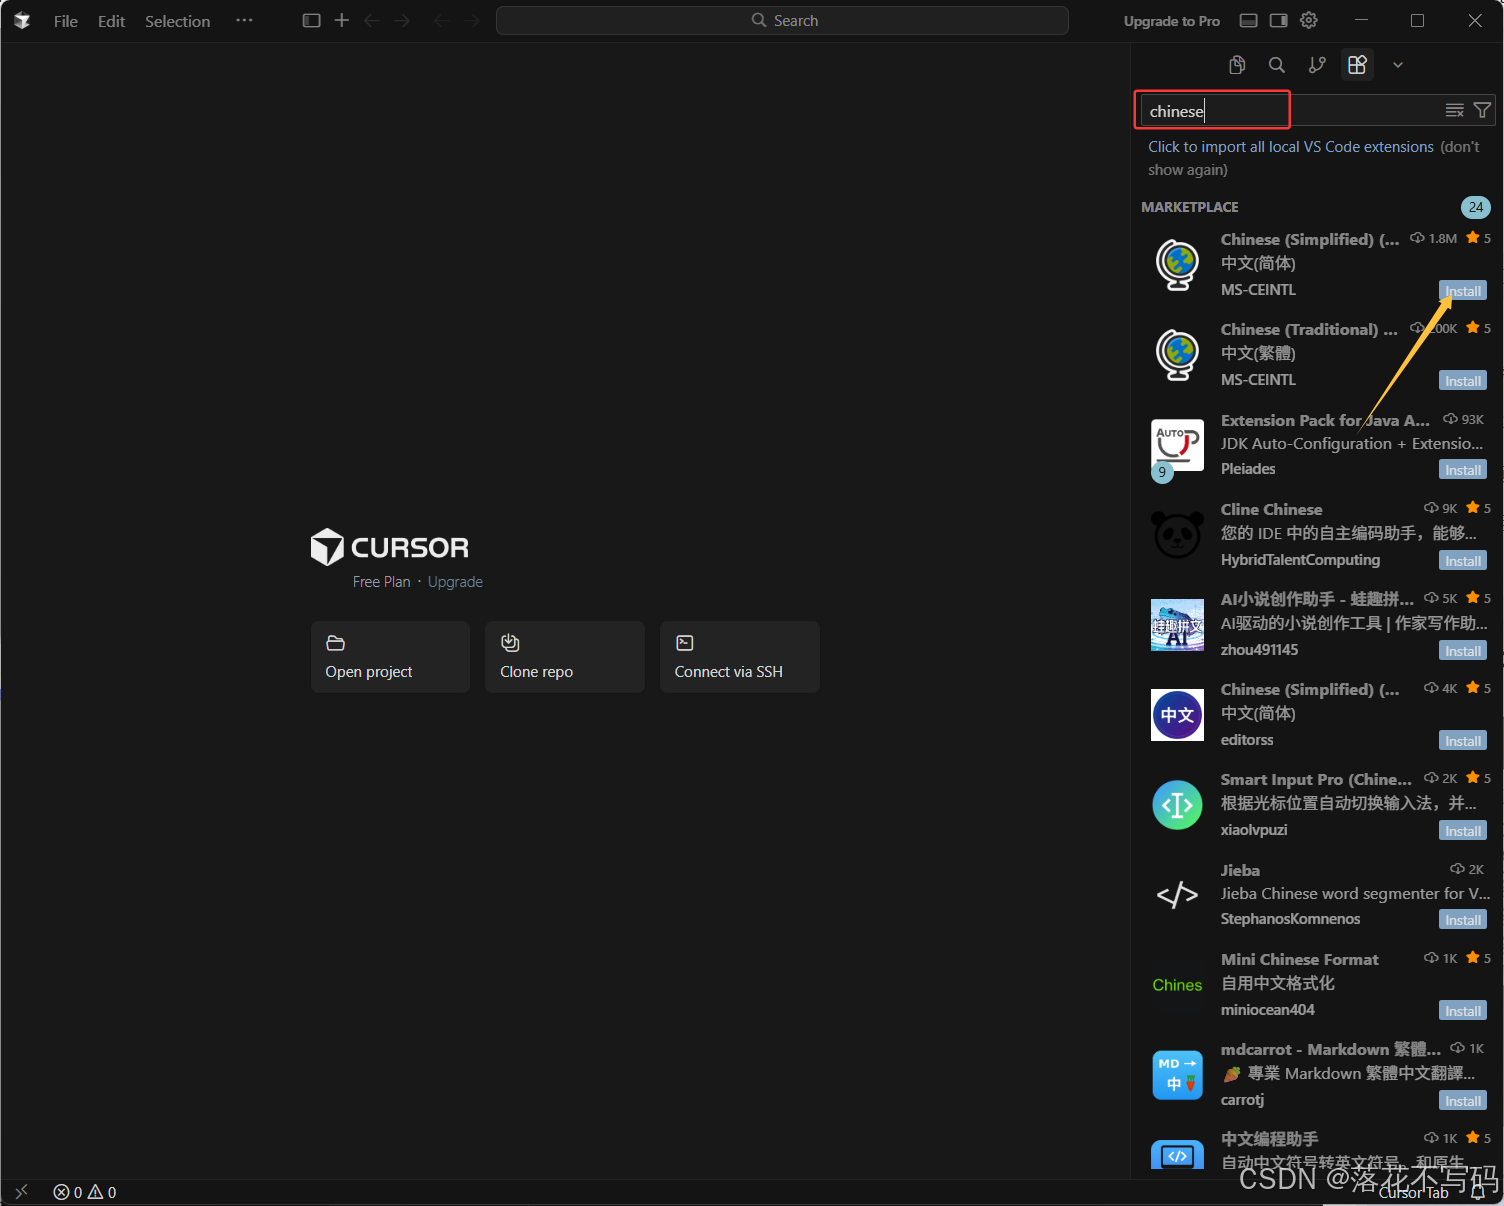The width and height of the screenshot is (1504, 1206).
Task: Toggle the primary sidebar layout icon
Action: pyautogui.click(x=312, y=20)
